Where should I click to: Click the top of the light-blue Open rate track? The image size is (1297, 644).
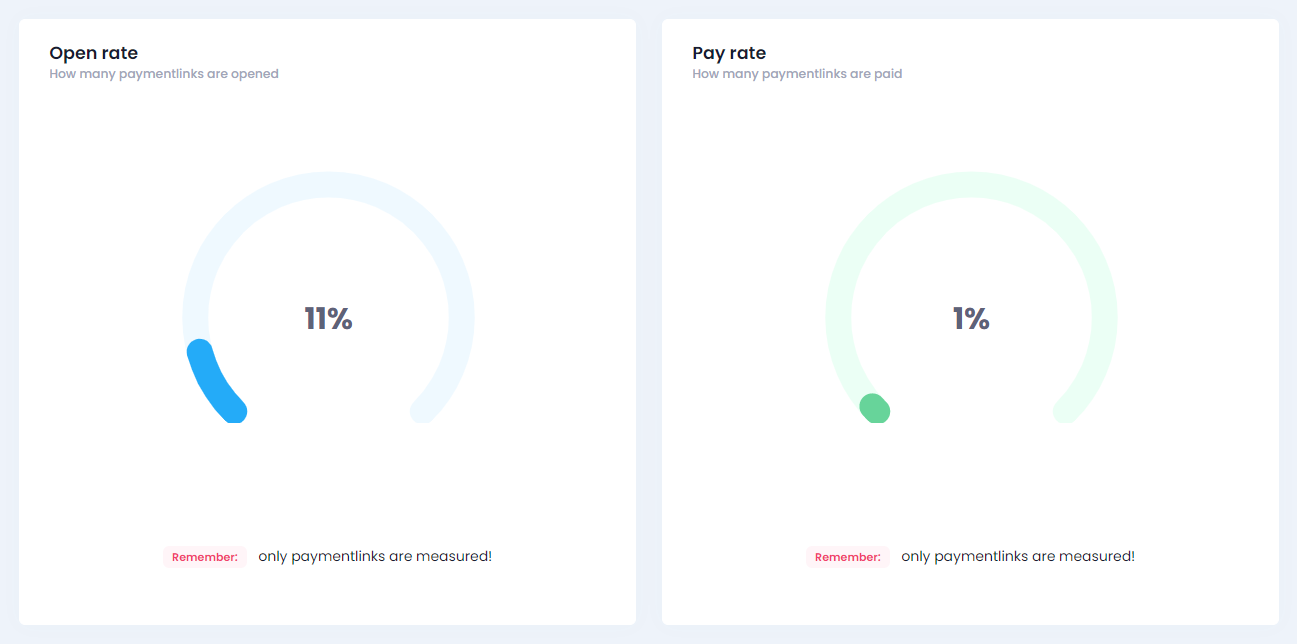[328, 185]
